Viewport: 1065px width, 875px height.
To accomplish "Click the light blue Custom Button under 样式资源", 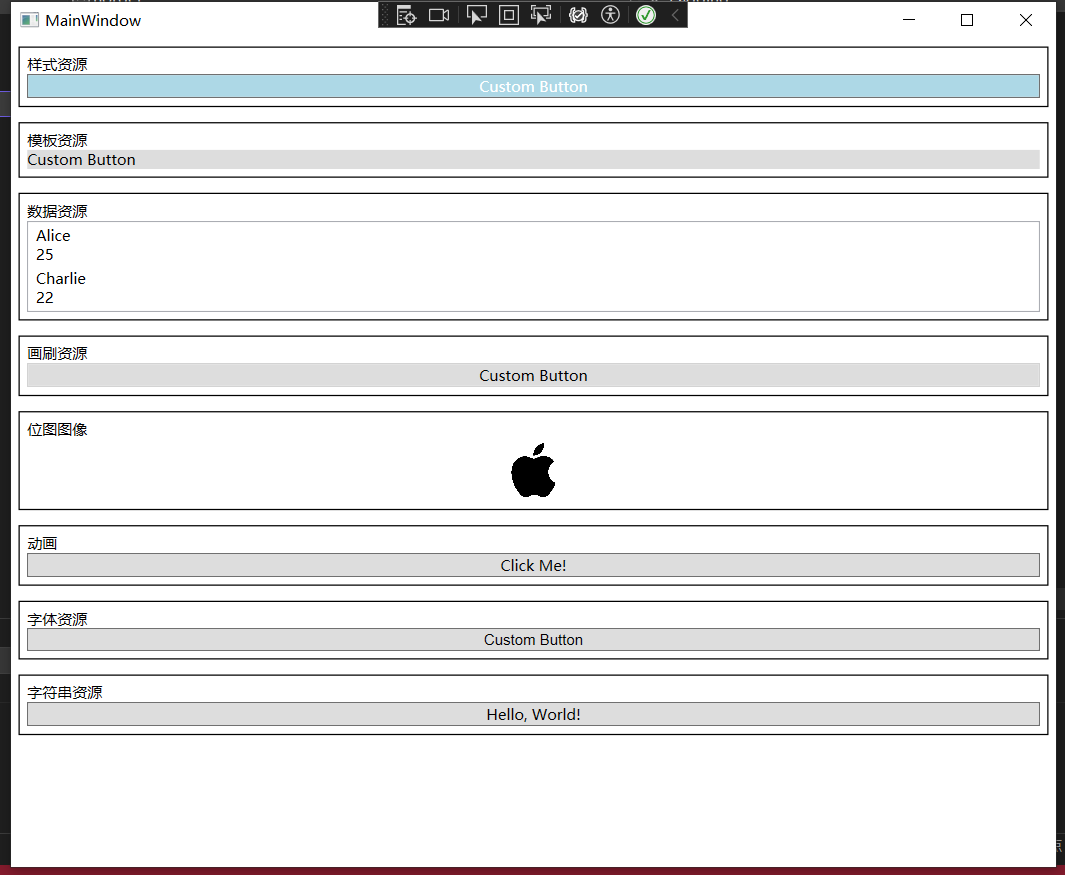I will pos(533,86).
